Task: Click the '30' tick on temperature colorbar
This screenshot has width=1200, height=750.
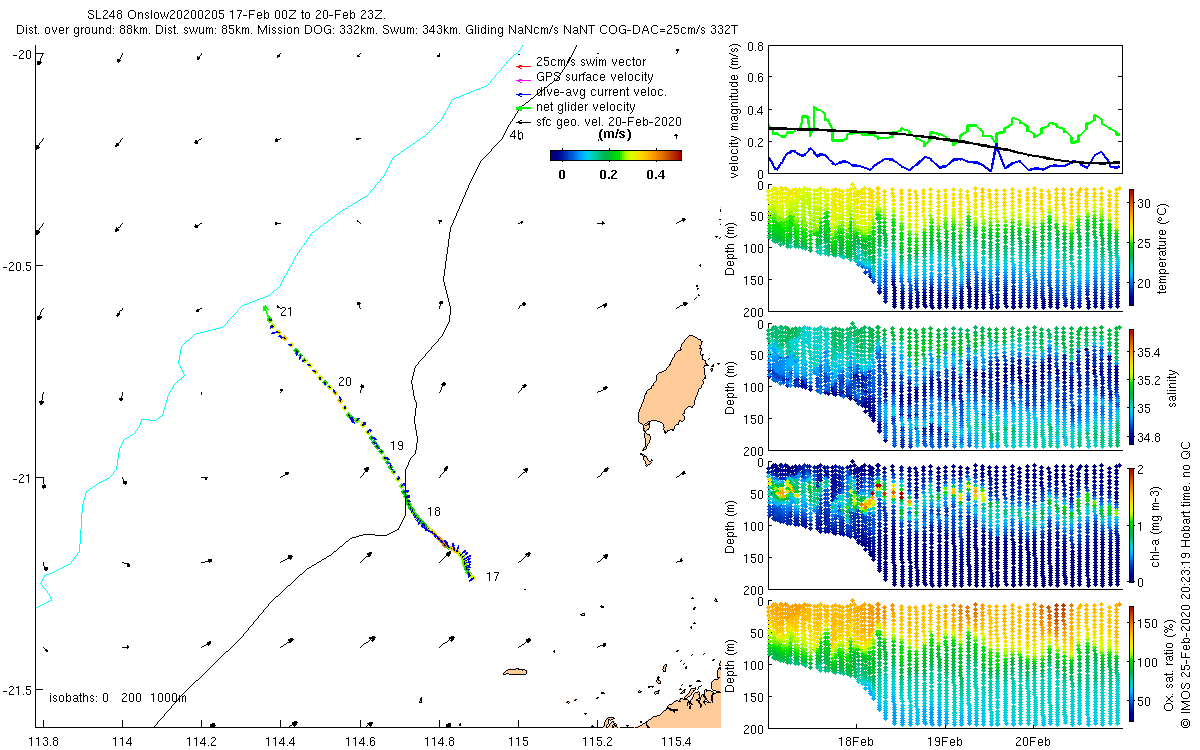Action: [x=1146, y=201]
